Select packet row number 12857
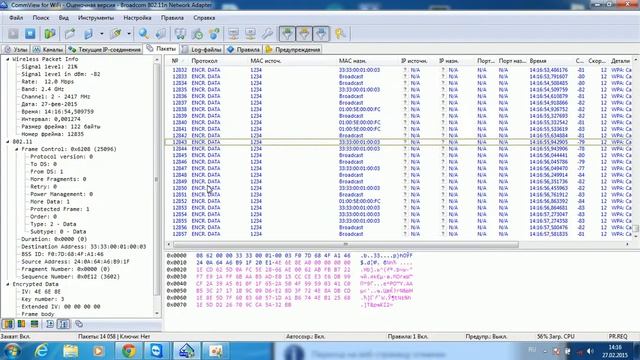The image size is (640, 360). (399, 234)
